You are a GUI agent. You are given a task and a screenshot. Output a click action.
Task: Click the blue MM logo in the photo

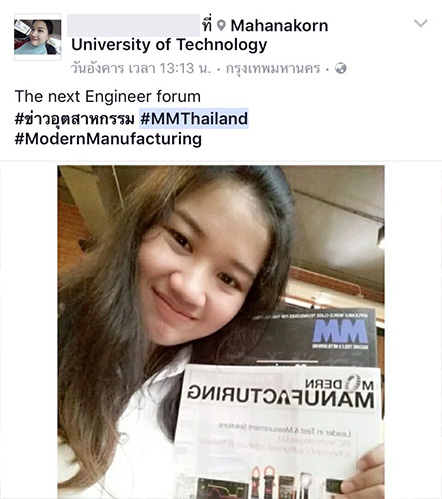pos(341,331)
